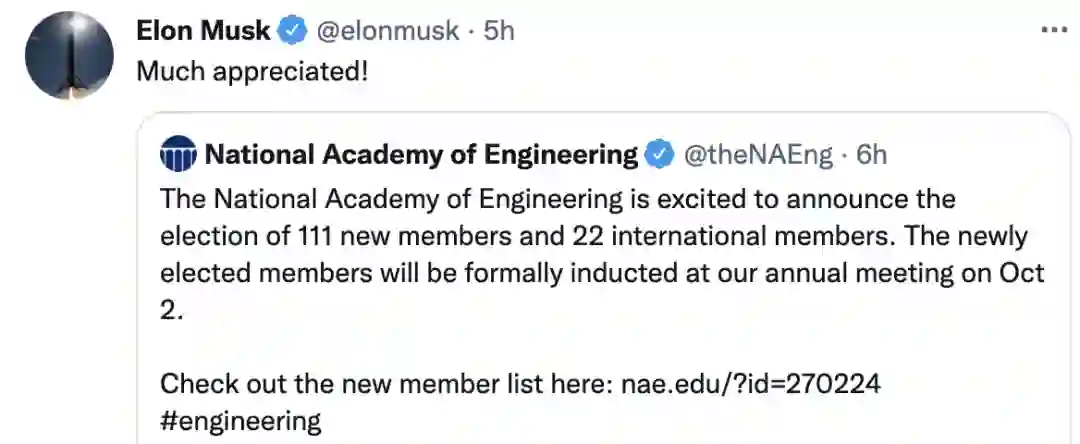
Task: Open the National Academy of Engineering account name
Action: (421, 155)
